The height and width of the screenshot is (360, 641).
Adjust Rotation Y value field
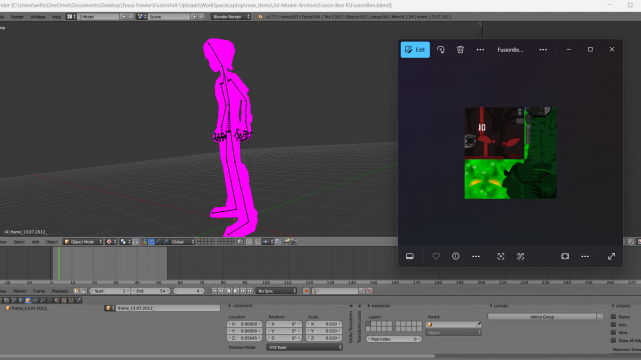(x=284, y=331)
